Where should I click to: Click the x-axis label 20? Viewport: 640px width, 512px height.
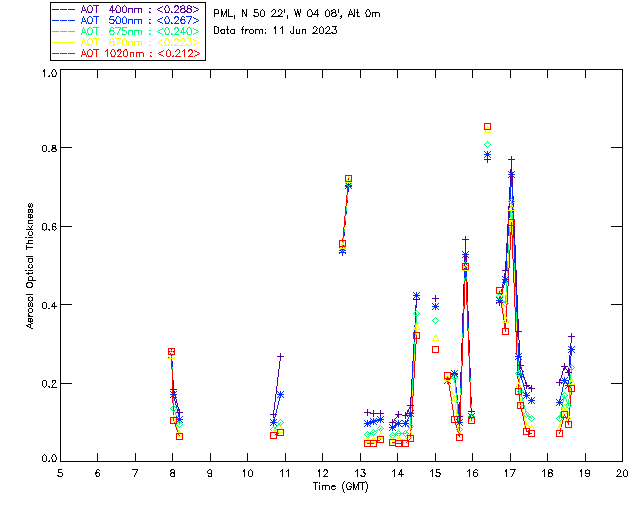click(622, 473)
